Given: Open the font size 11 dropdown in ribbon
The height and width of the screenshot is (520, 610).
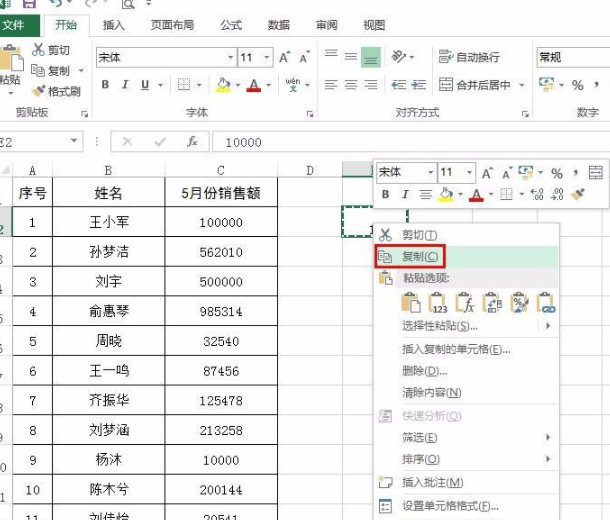Looking at the screenshot, I should [x=266, y=58].
